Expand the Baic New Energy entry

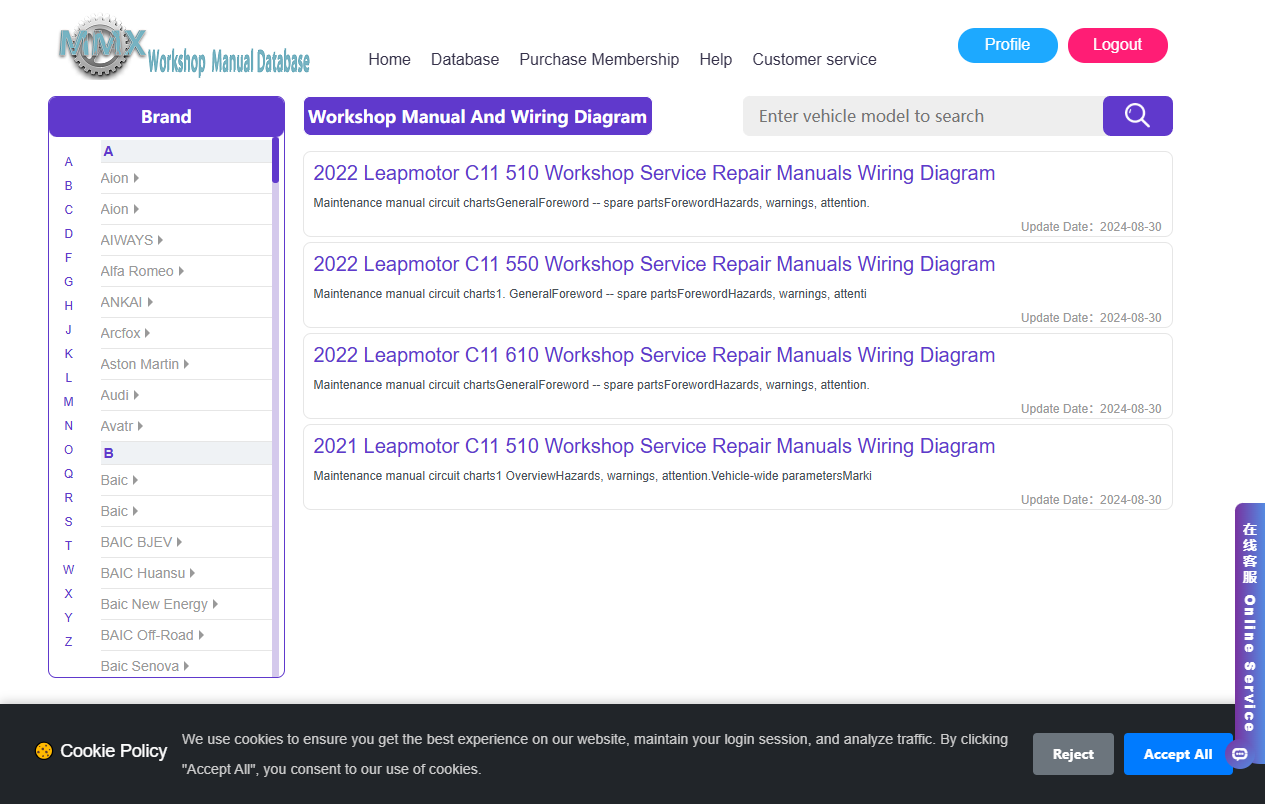click(159, 604)
